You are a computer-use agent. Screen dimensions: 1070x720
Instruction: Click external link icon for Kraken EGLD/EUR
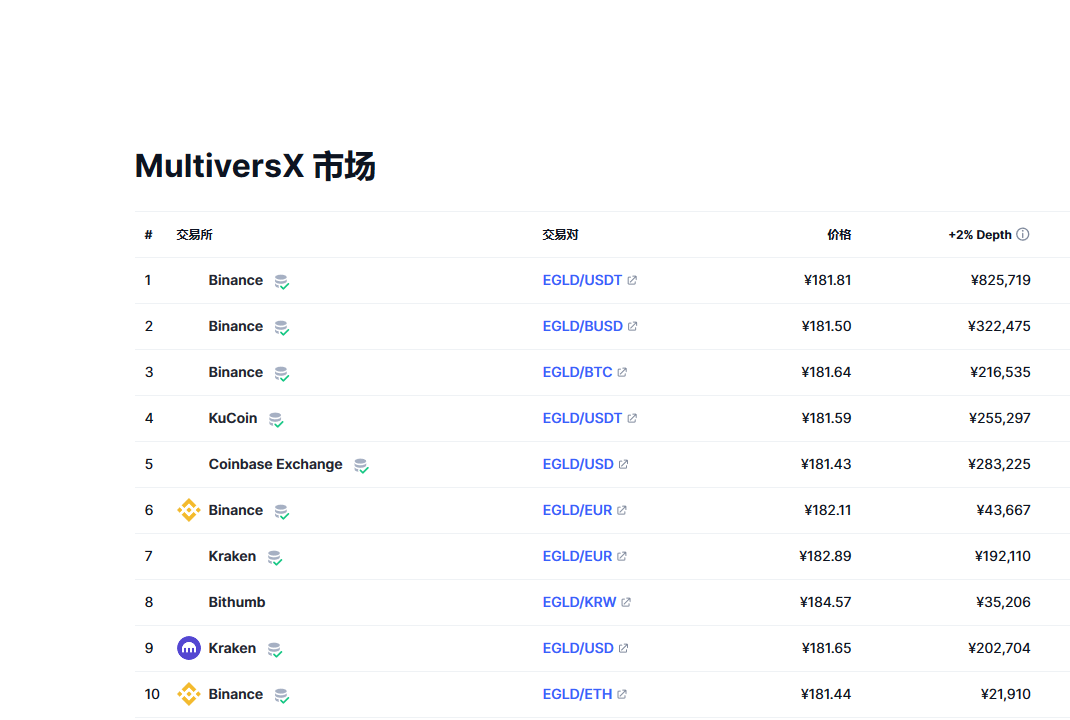click(622, 556)
